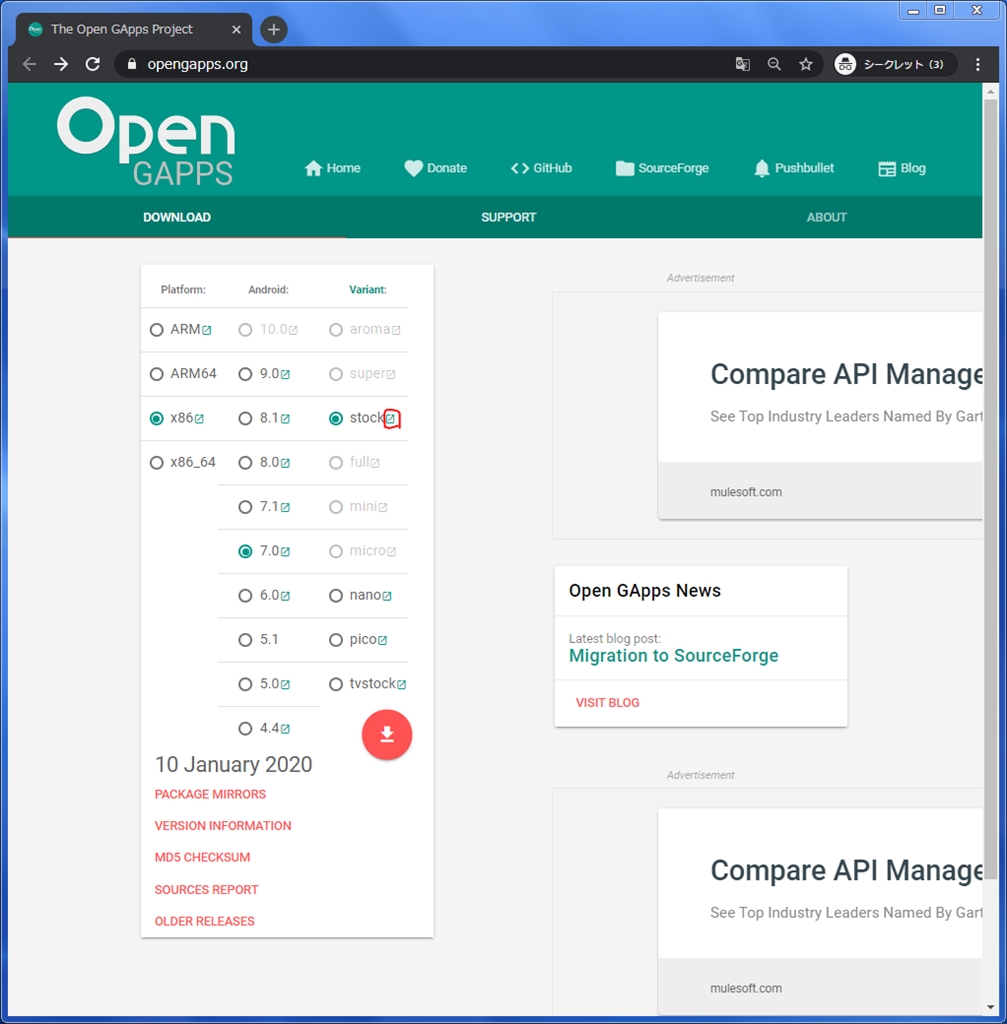1007x1024 pixels.
Task: Select the ARM platform radio button
Action: [157, 330]
